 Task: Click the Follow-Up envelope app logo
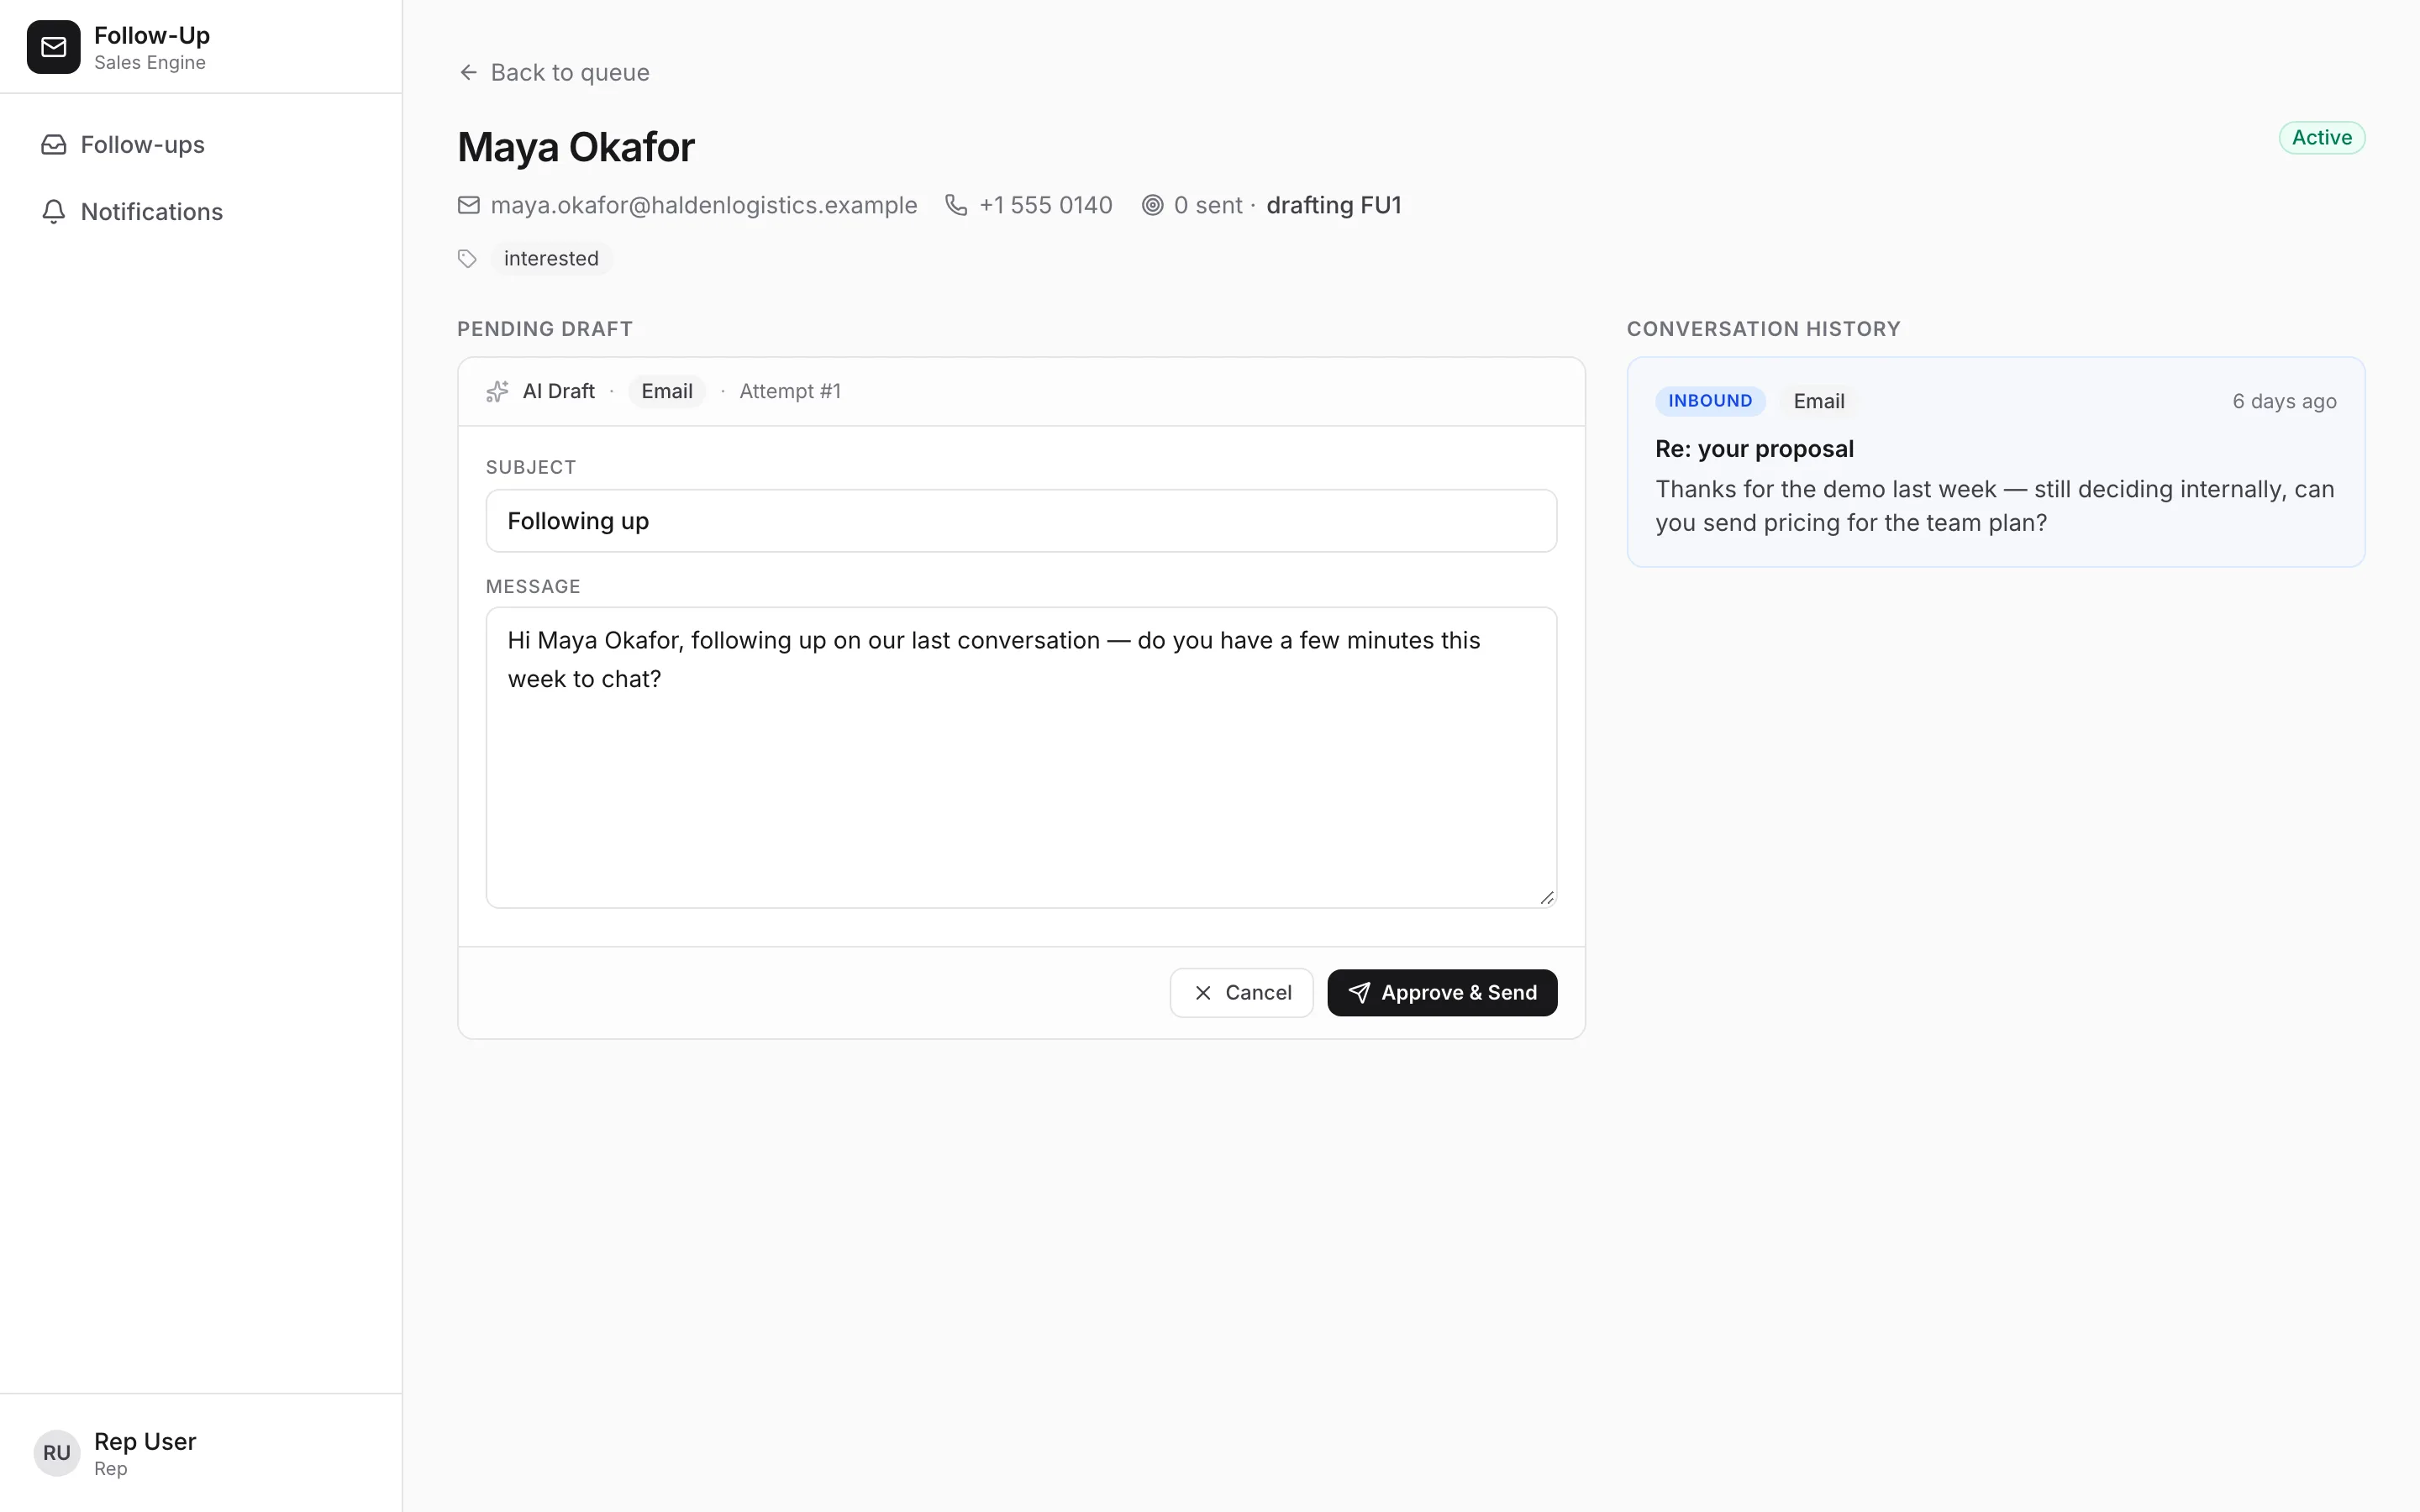pos(53,47)
